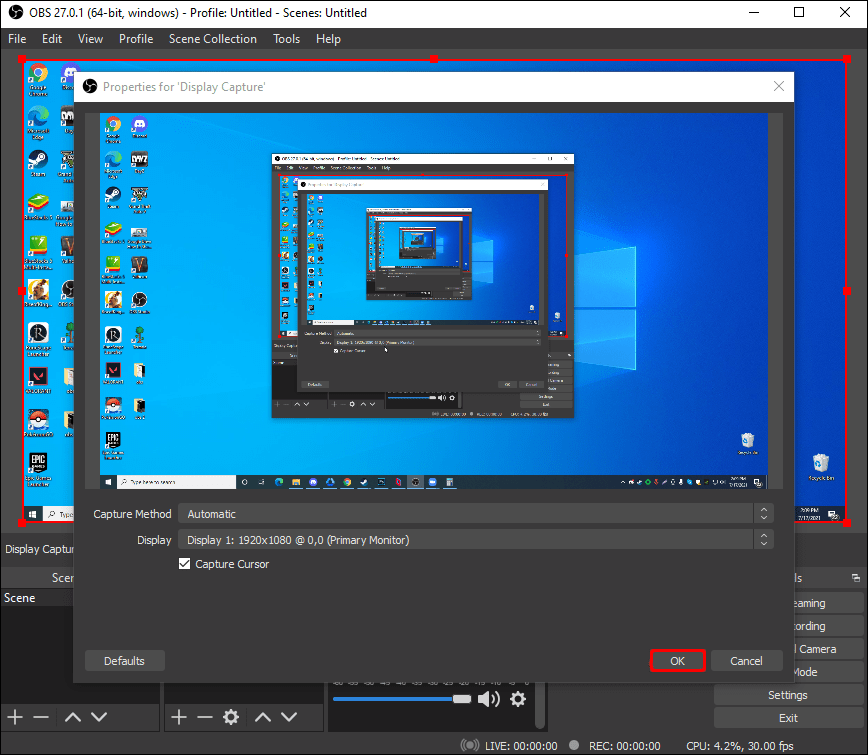
Task: Open source properties via the gear icon
Action: coord(231,717)
